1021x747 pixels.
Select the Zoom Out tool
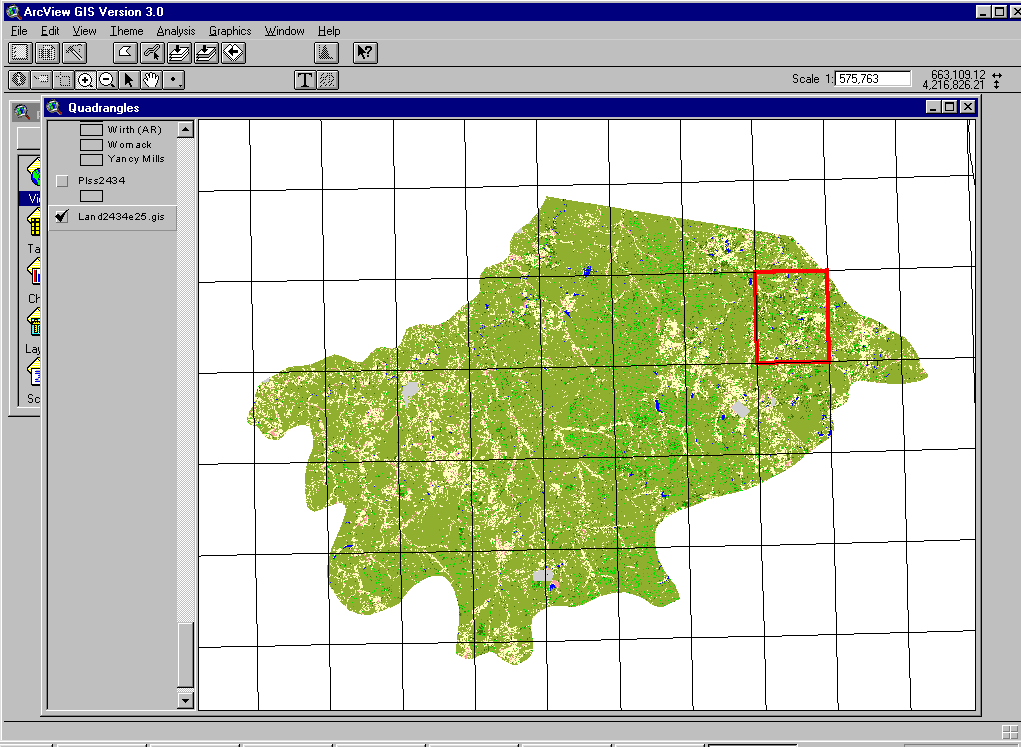tap(107, 80)
